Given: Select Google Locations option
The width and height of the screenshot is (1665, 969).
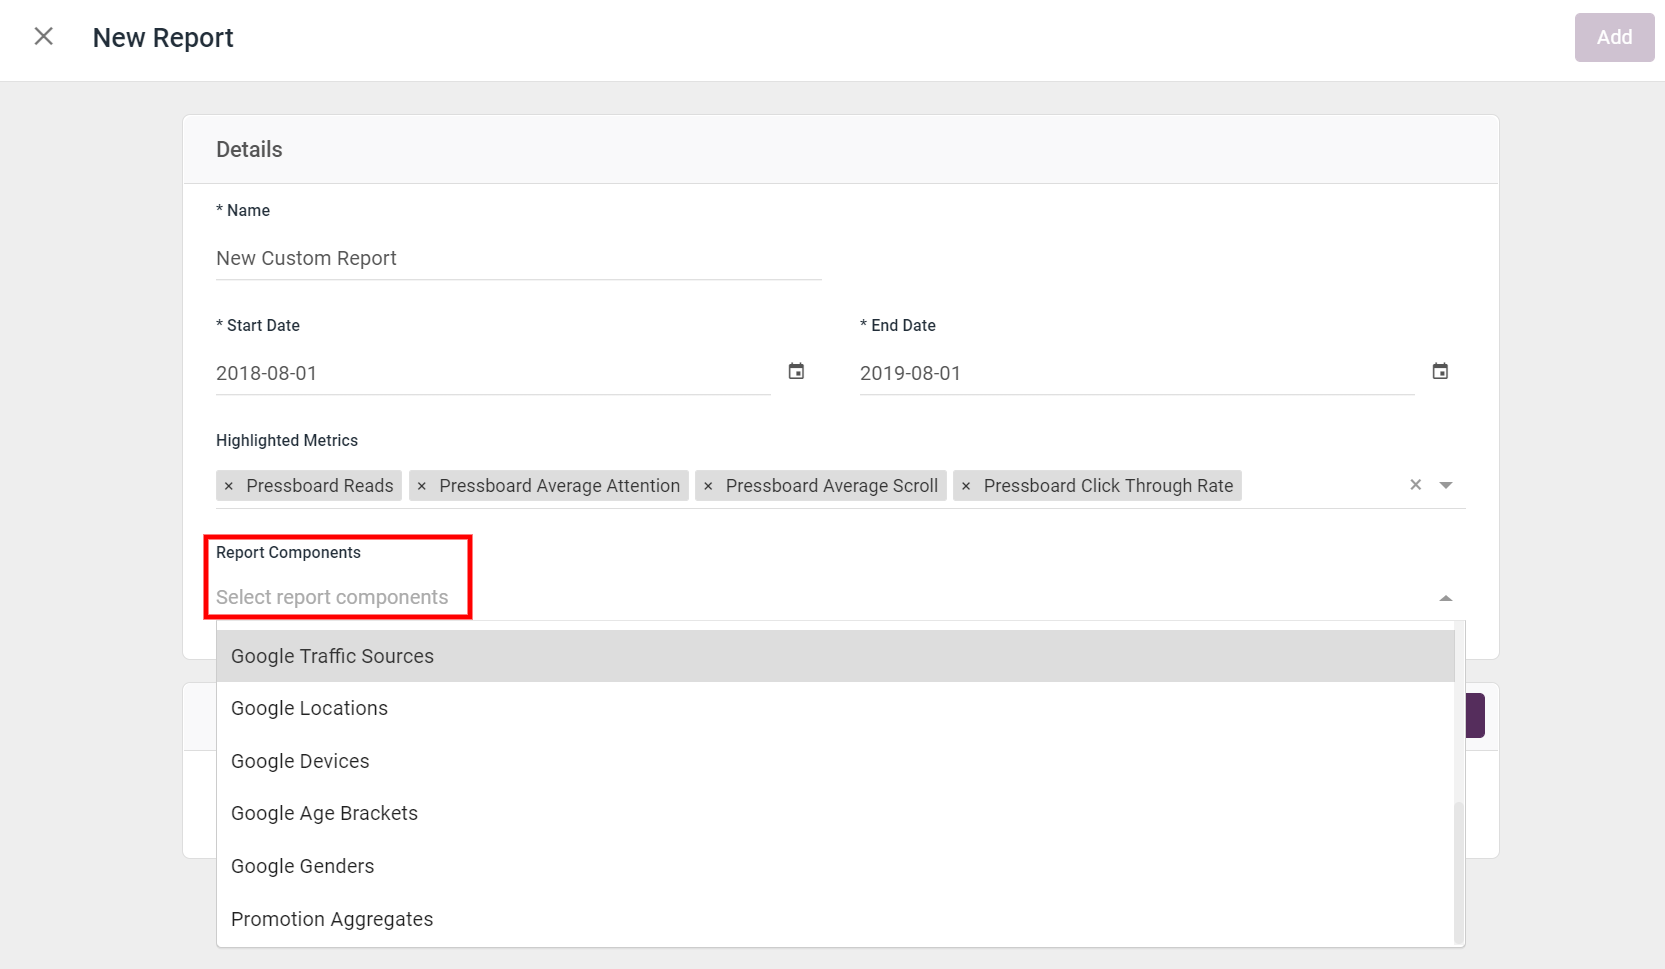Looking at the screenshot, I should click(x=835, y=708).
